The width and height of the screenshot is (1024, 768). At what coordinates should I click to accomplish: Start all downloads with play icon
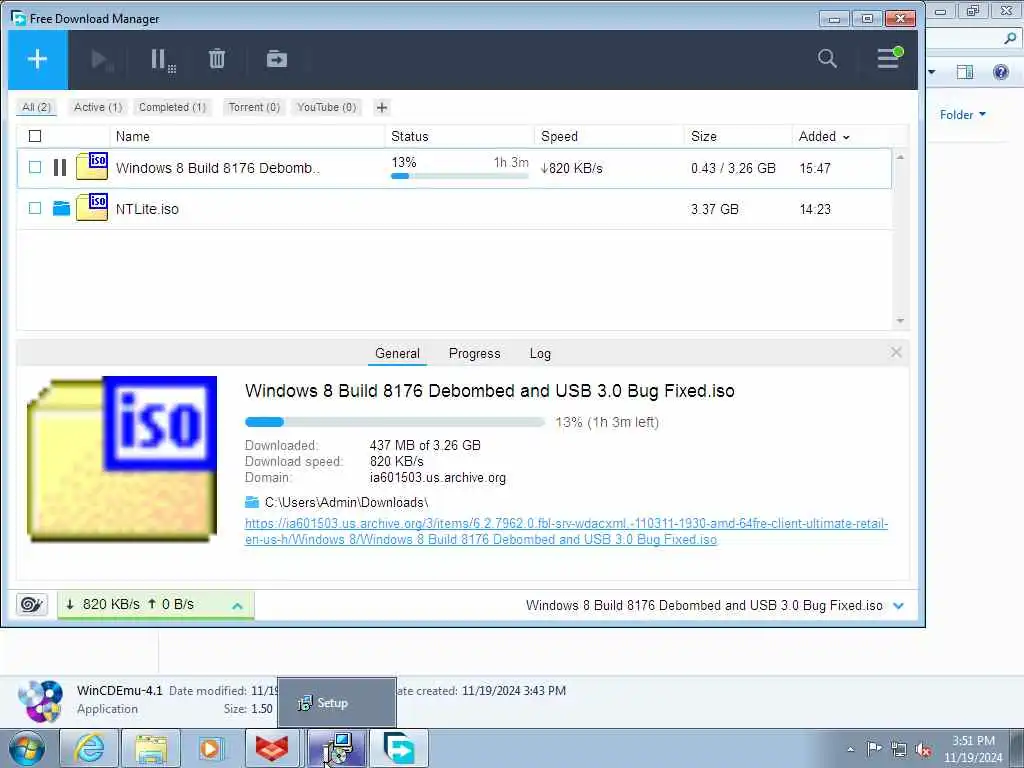(101, 60)
